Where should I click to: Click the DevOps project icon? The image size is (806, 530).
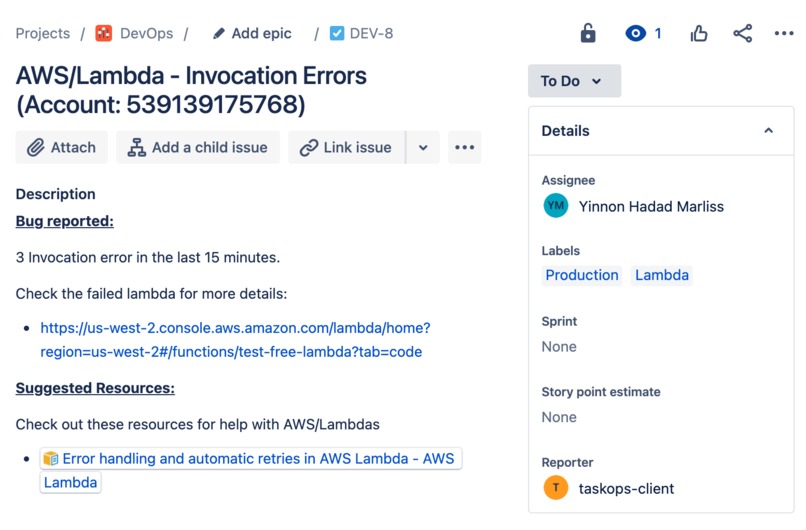tap(104, 33)
